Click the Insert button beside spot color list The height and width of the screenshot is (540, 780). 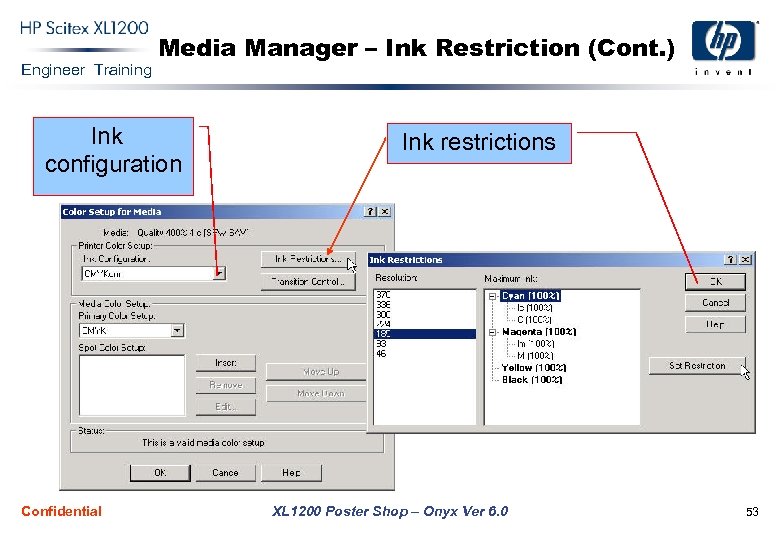click(x=226, y=363)
